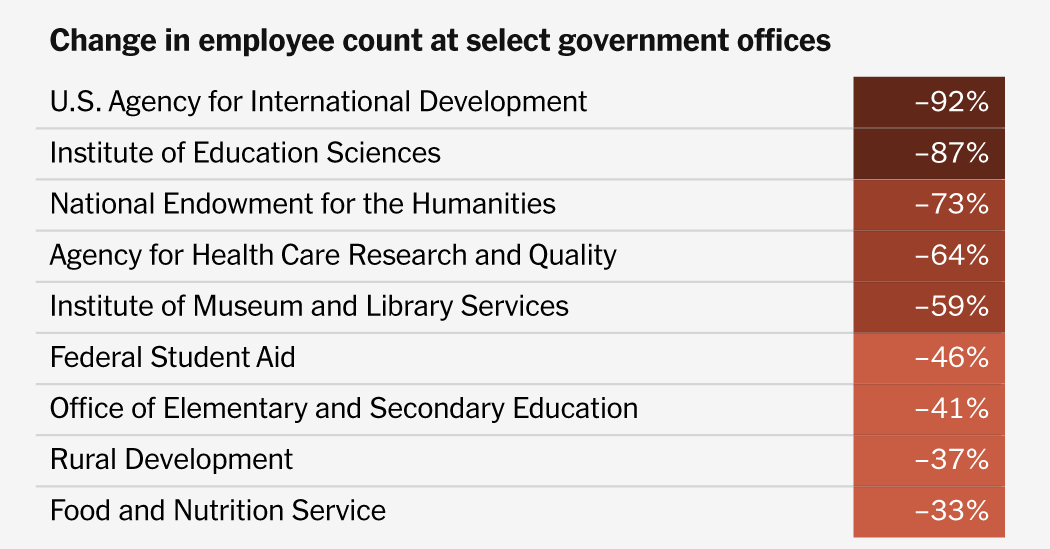Click the dark −92% value cell
Image resolution: width=1050 pixels, height=549 pixels.
[x=929, y=102]
